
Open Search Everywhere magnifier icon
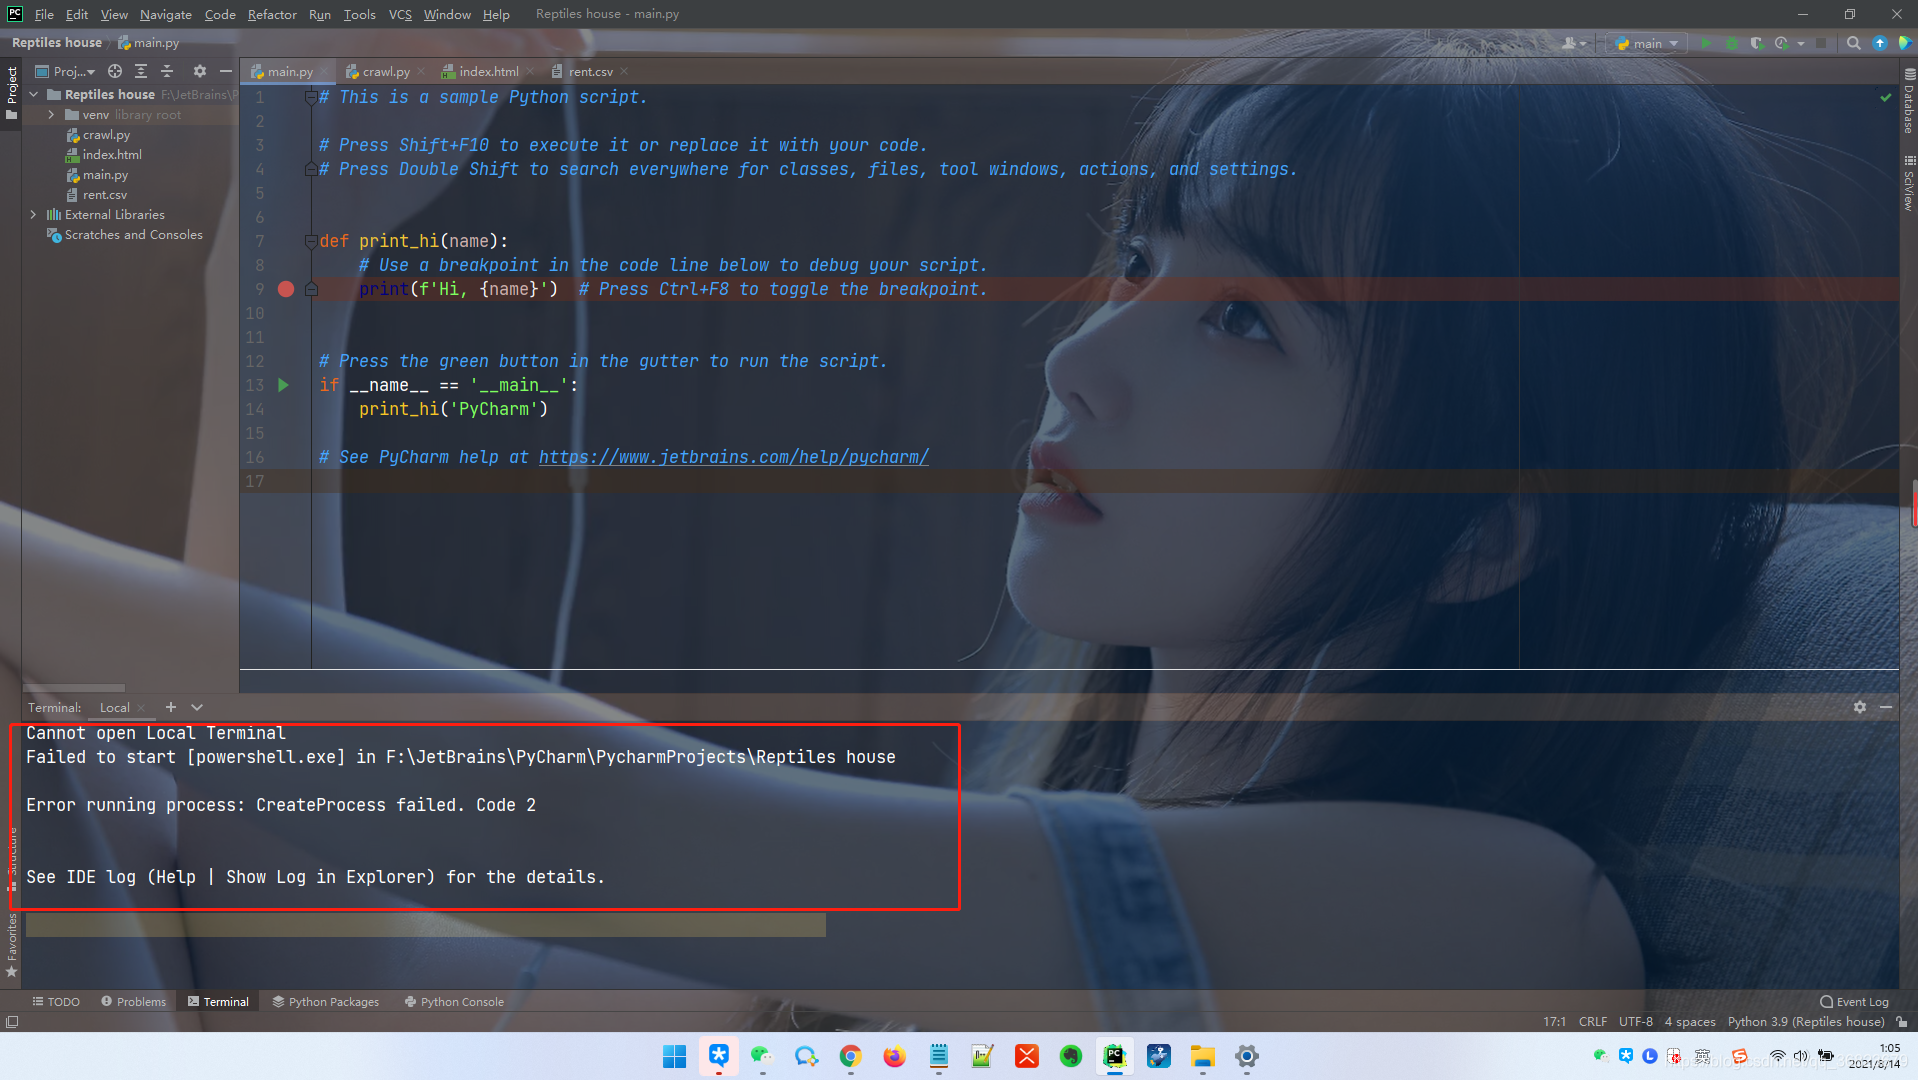pos(1854,43)
